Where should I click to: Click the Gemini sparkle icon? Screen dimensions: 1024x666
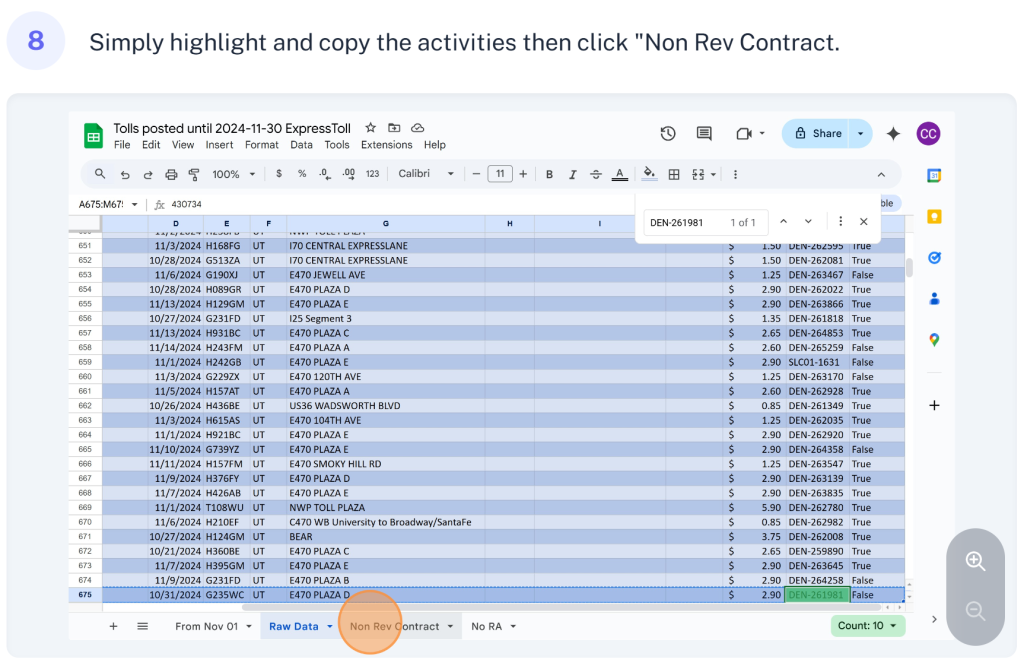[x=893, y=134]
